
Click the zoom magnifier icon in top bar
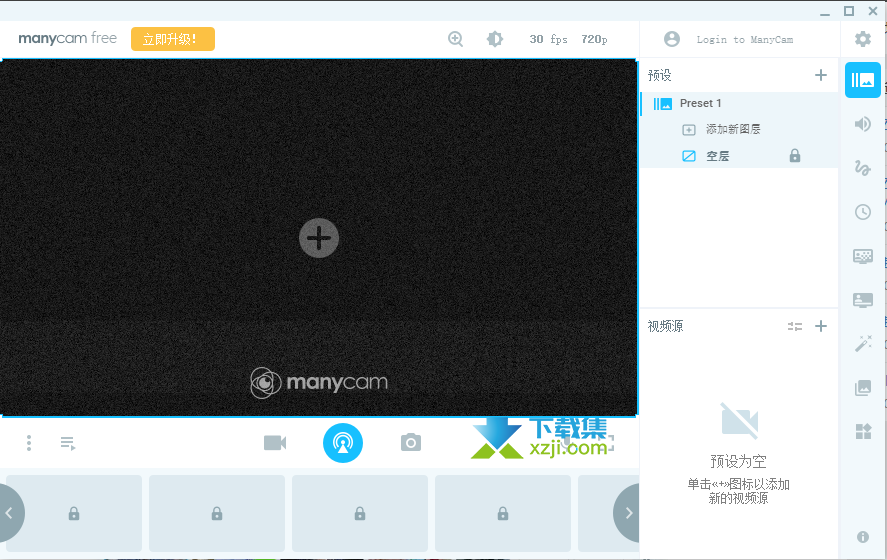click(455, 39)
